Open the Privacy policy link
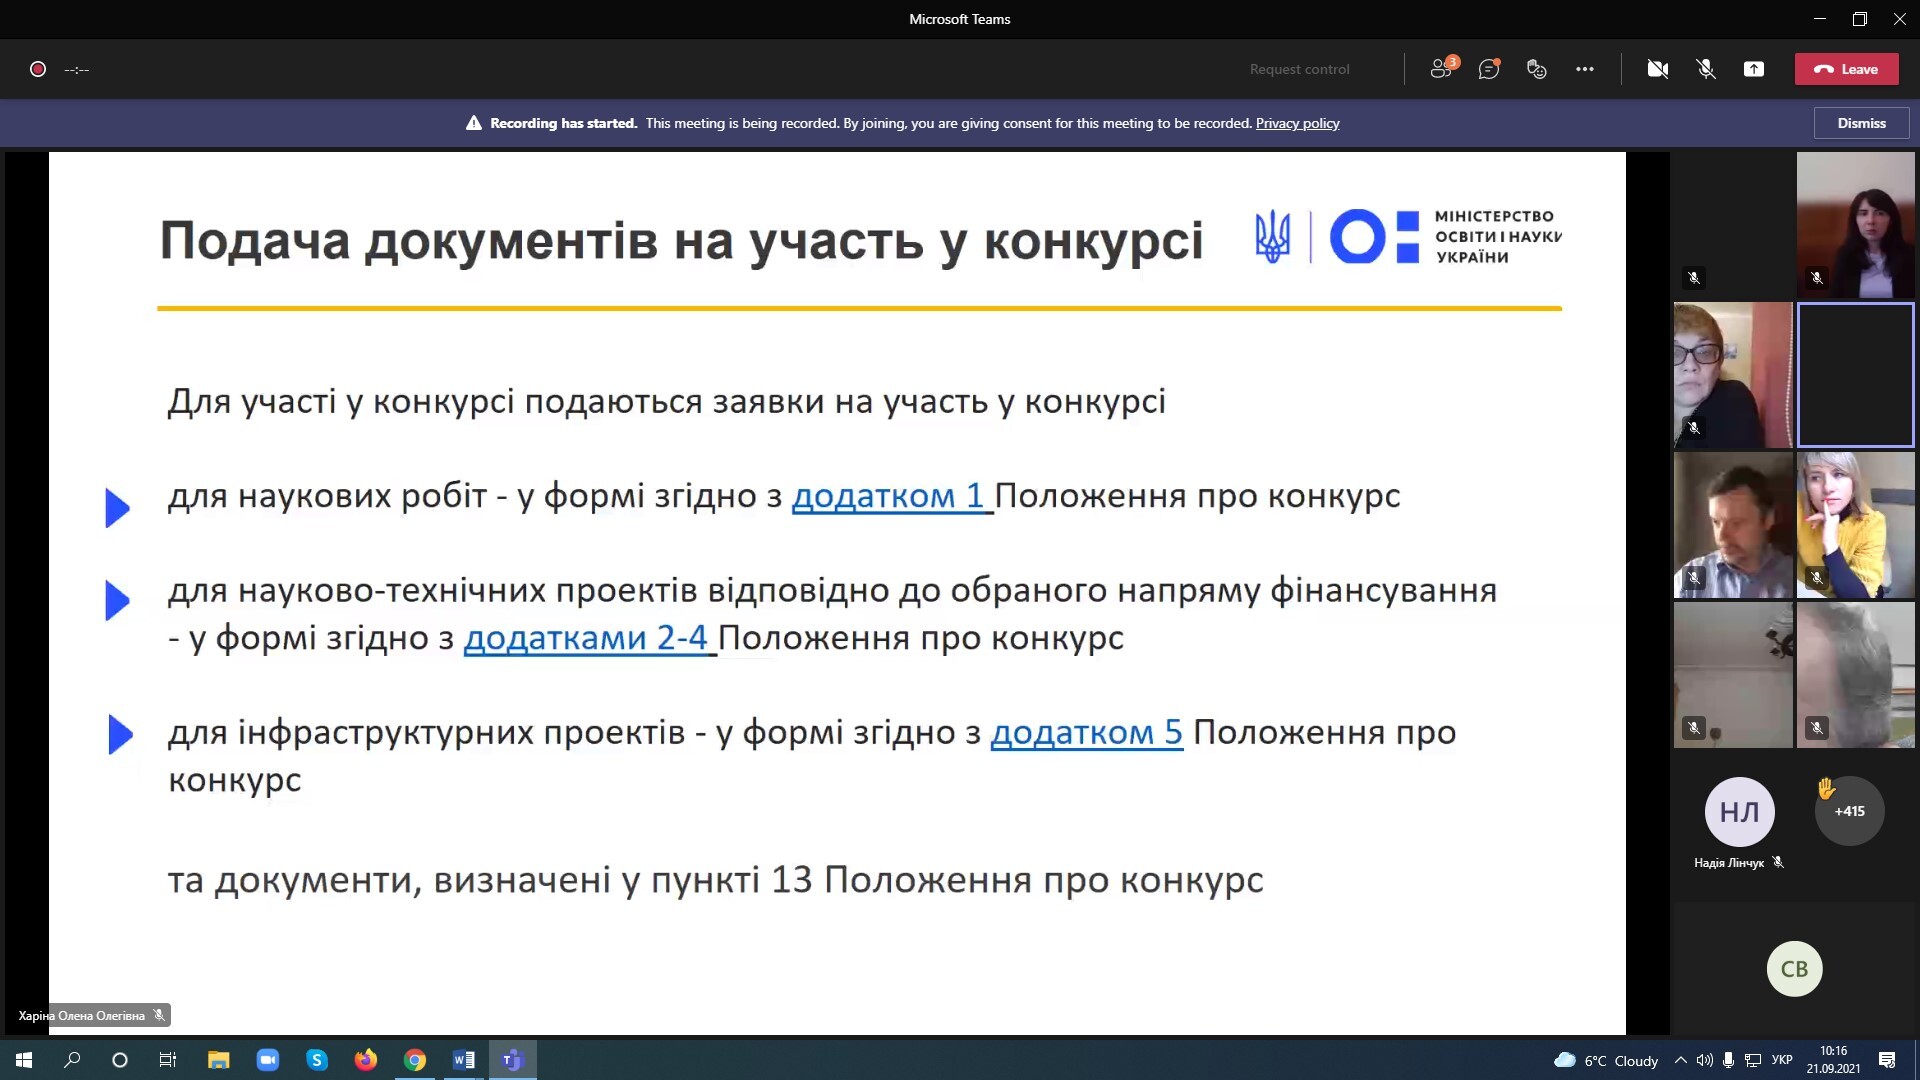 pos(1297,123)
